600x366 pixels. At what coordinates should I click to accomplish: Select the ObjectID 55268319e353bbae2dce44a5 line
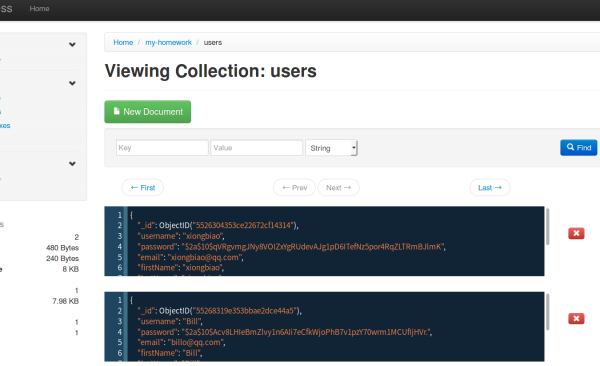pyautogui.click(x=220, y=310)
